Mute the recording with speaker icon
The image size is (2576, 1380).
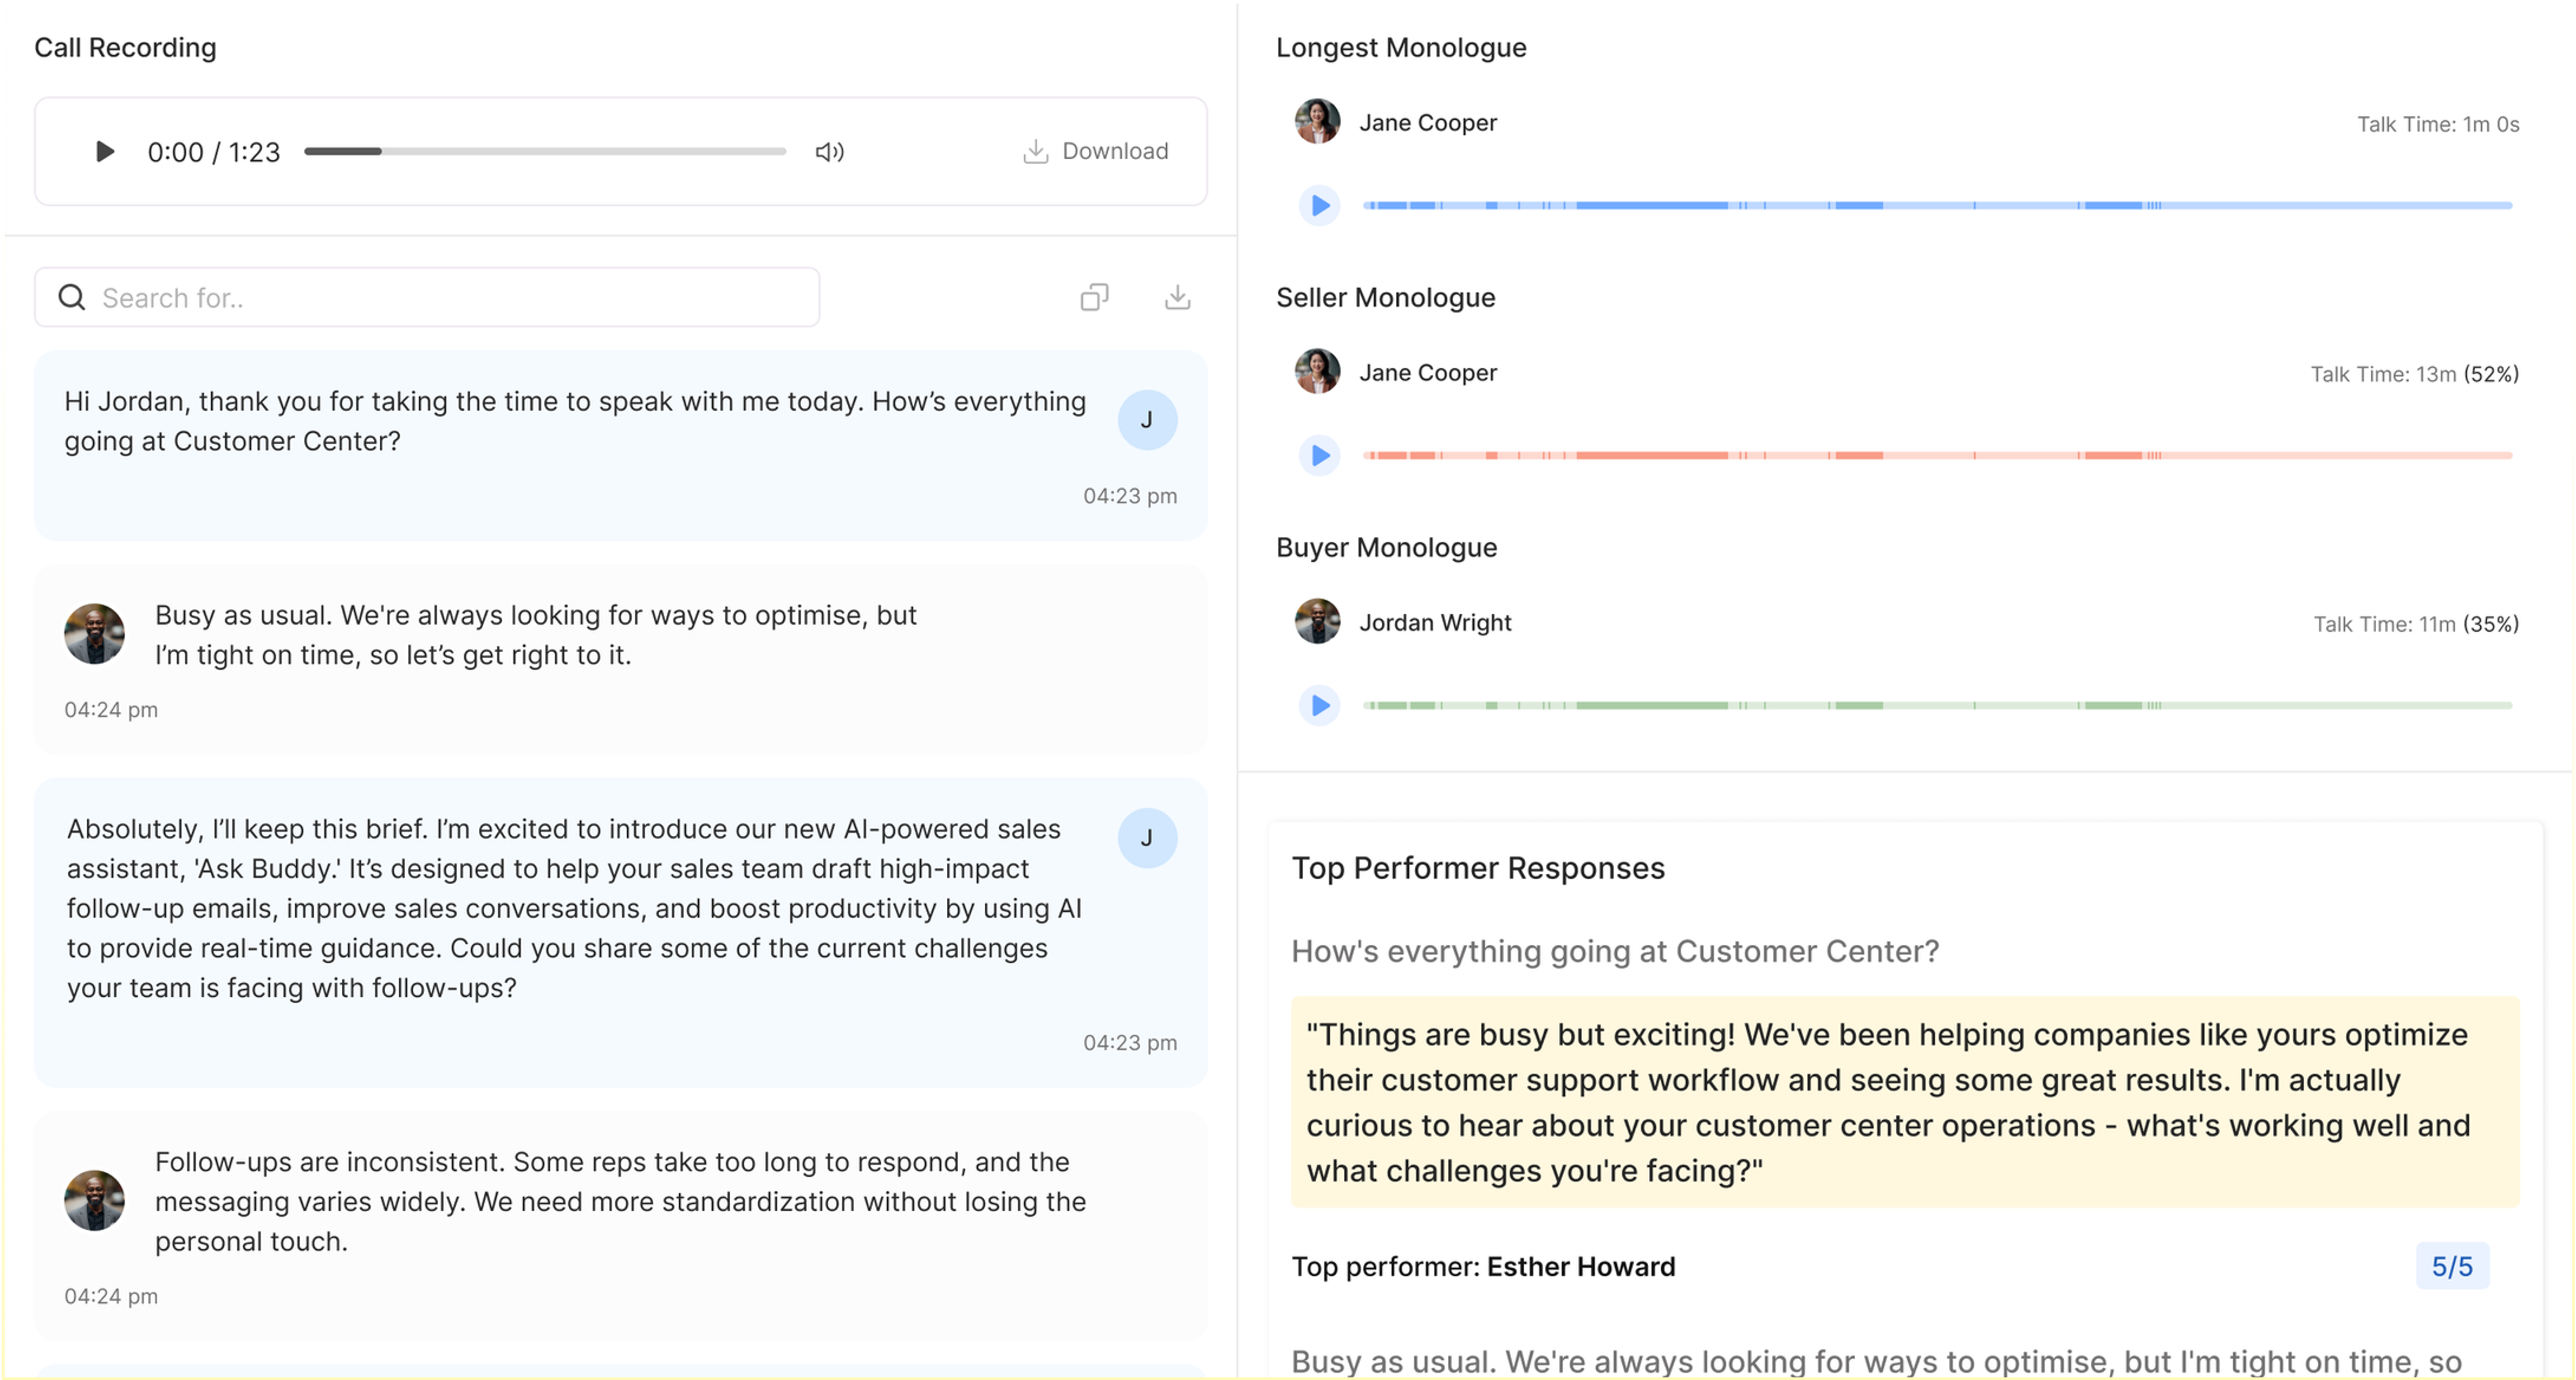pos(830,152)
